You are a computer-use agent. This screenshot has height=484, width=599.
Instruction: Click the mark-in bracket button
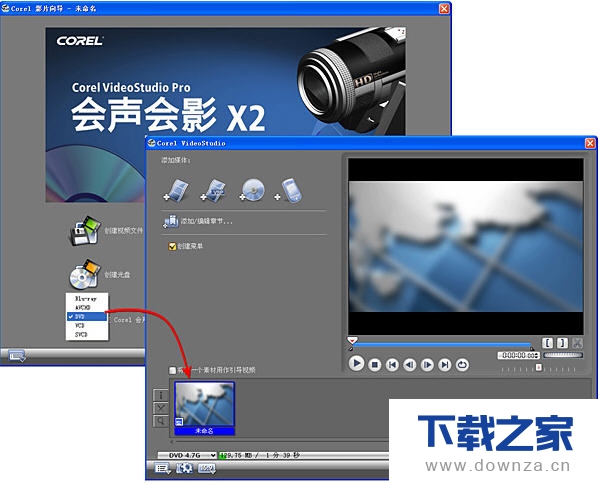coord(547,343)
